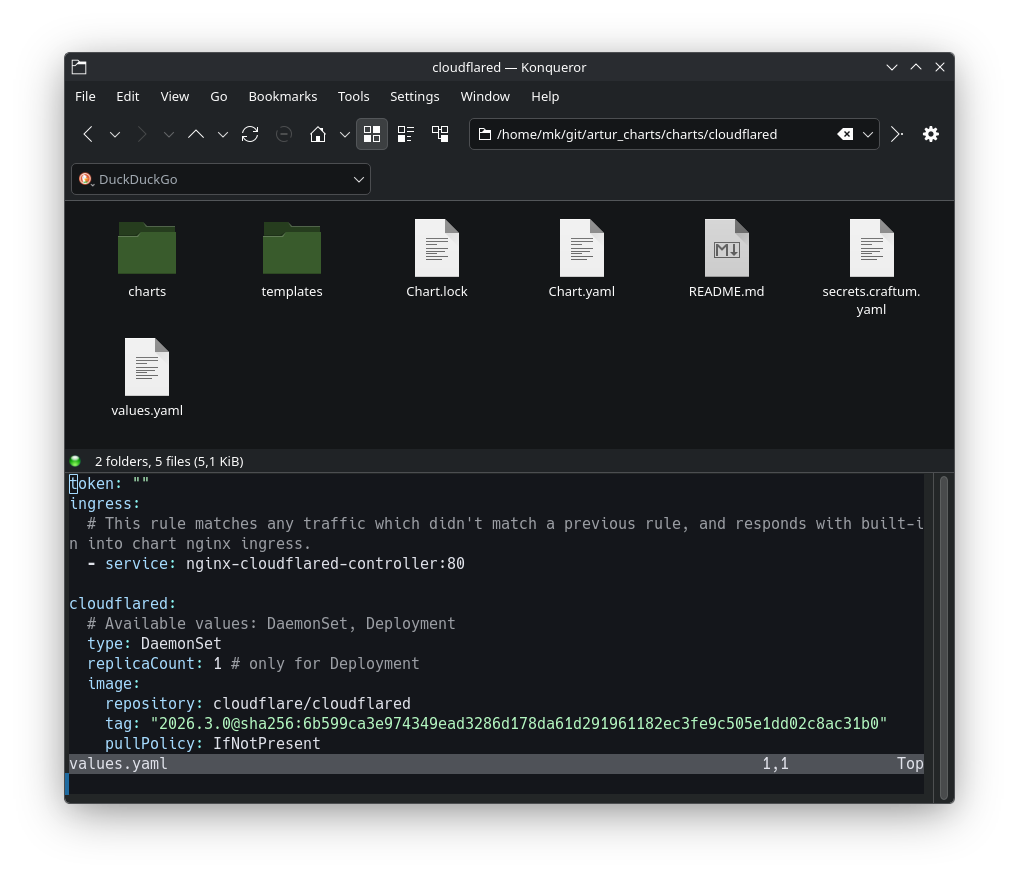Go up to parent directory
The image size is (1019, 880).
click(196, 135)
